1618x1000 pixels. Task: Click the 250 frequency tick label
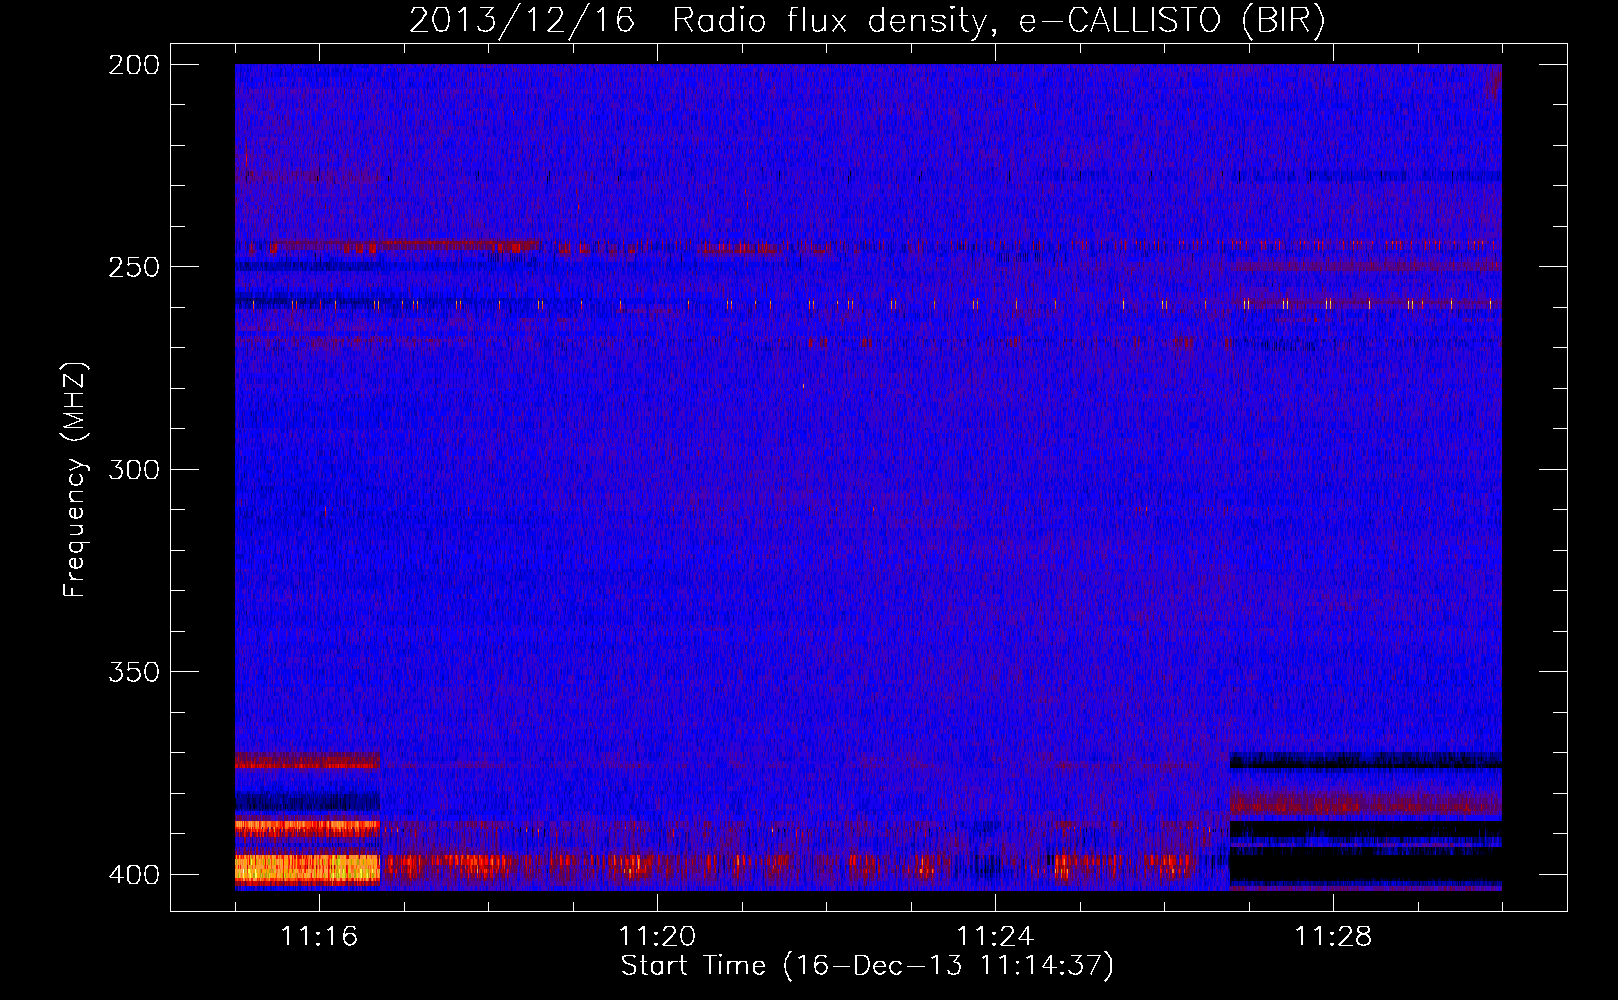pyautogui.click(x=133, y=267)
